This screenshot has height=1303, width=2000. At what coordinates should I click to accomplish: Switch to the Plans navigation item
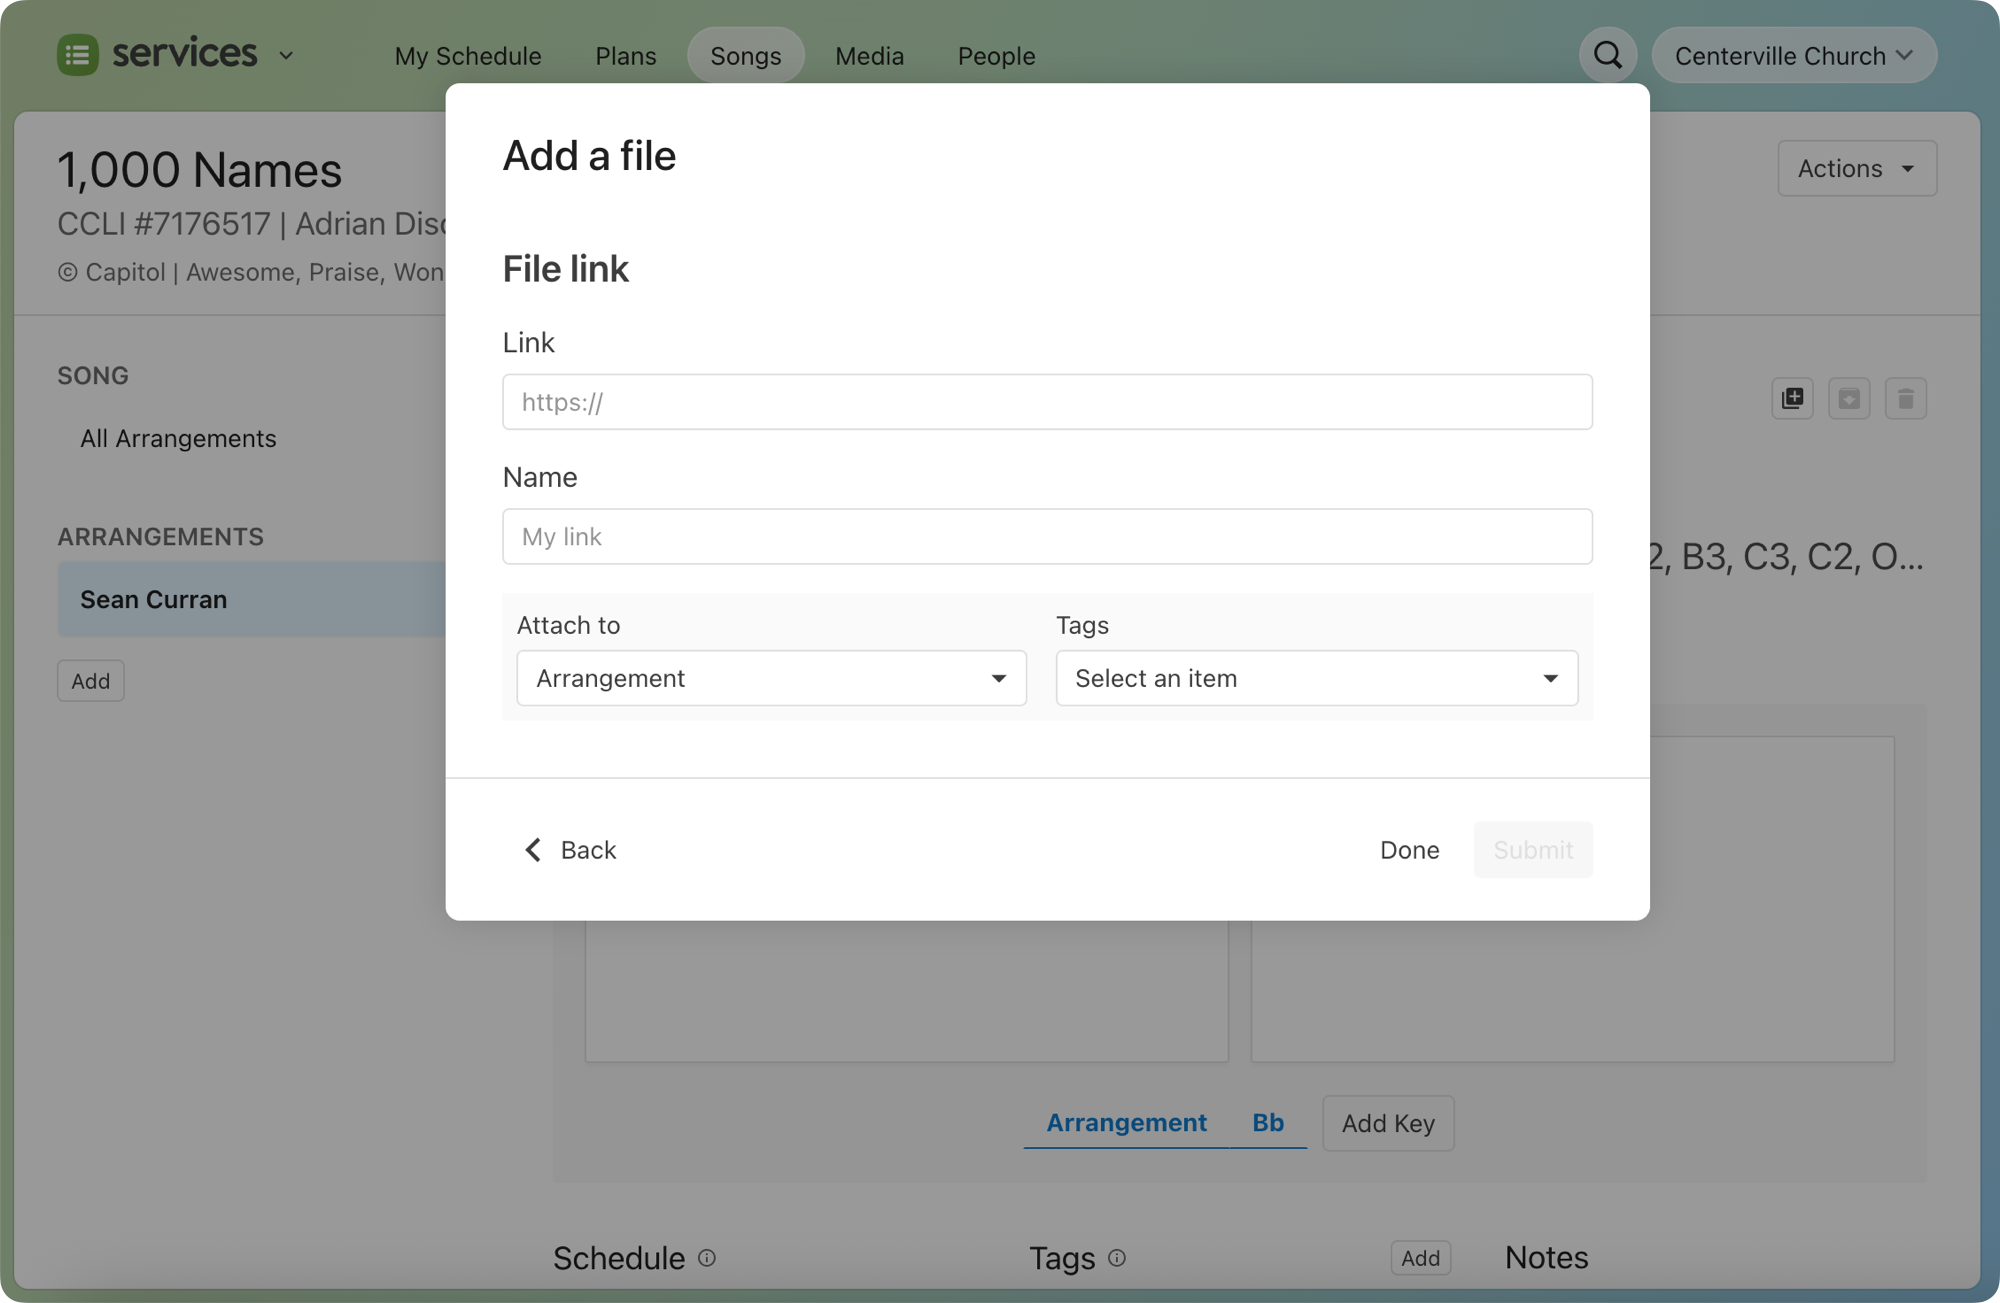(625, 56)
